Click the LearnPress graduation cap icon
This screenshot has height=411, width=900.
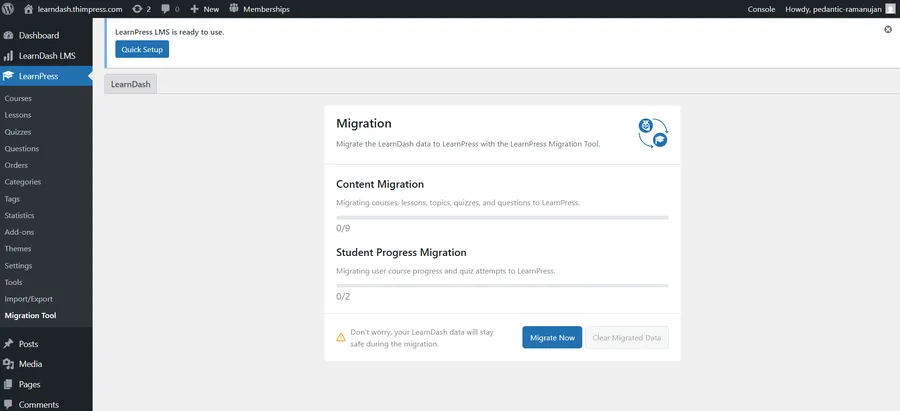click(8, 76)
